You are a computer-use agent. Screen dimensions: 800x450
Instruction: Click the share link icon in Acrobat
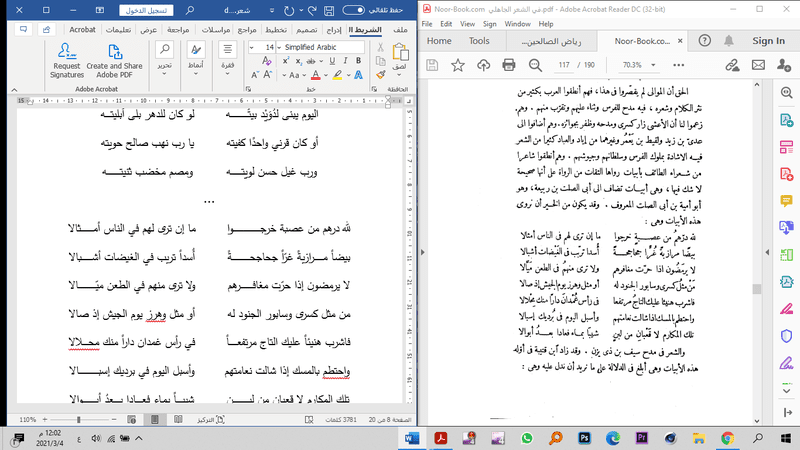732,65
